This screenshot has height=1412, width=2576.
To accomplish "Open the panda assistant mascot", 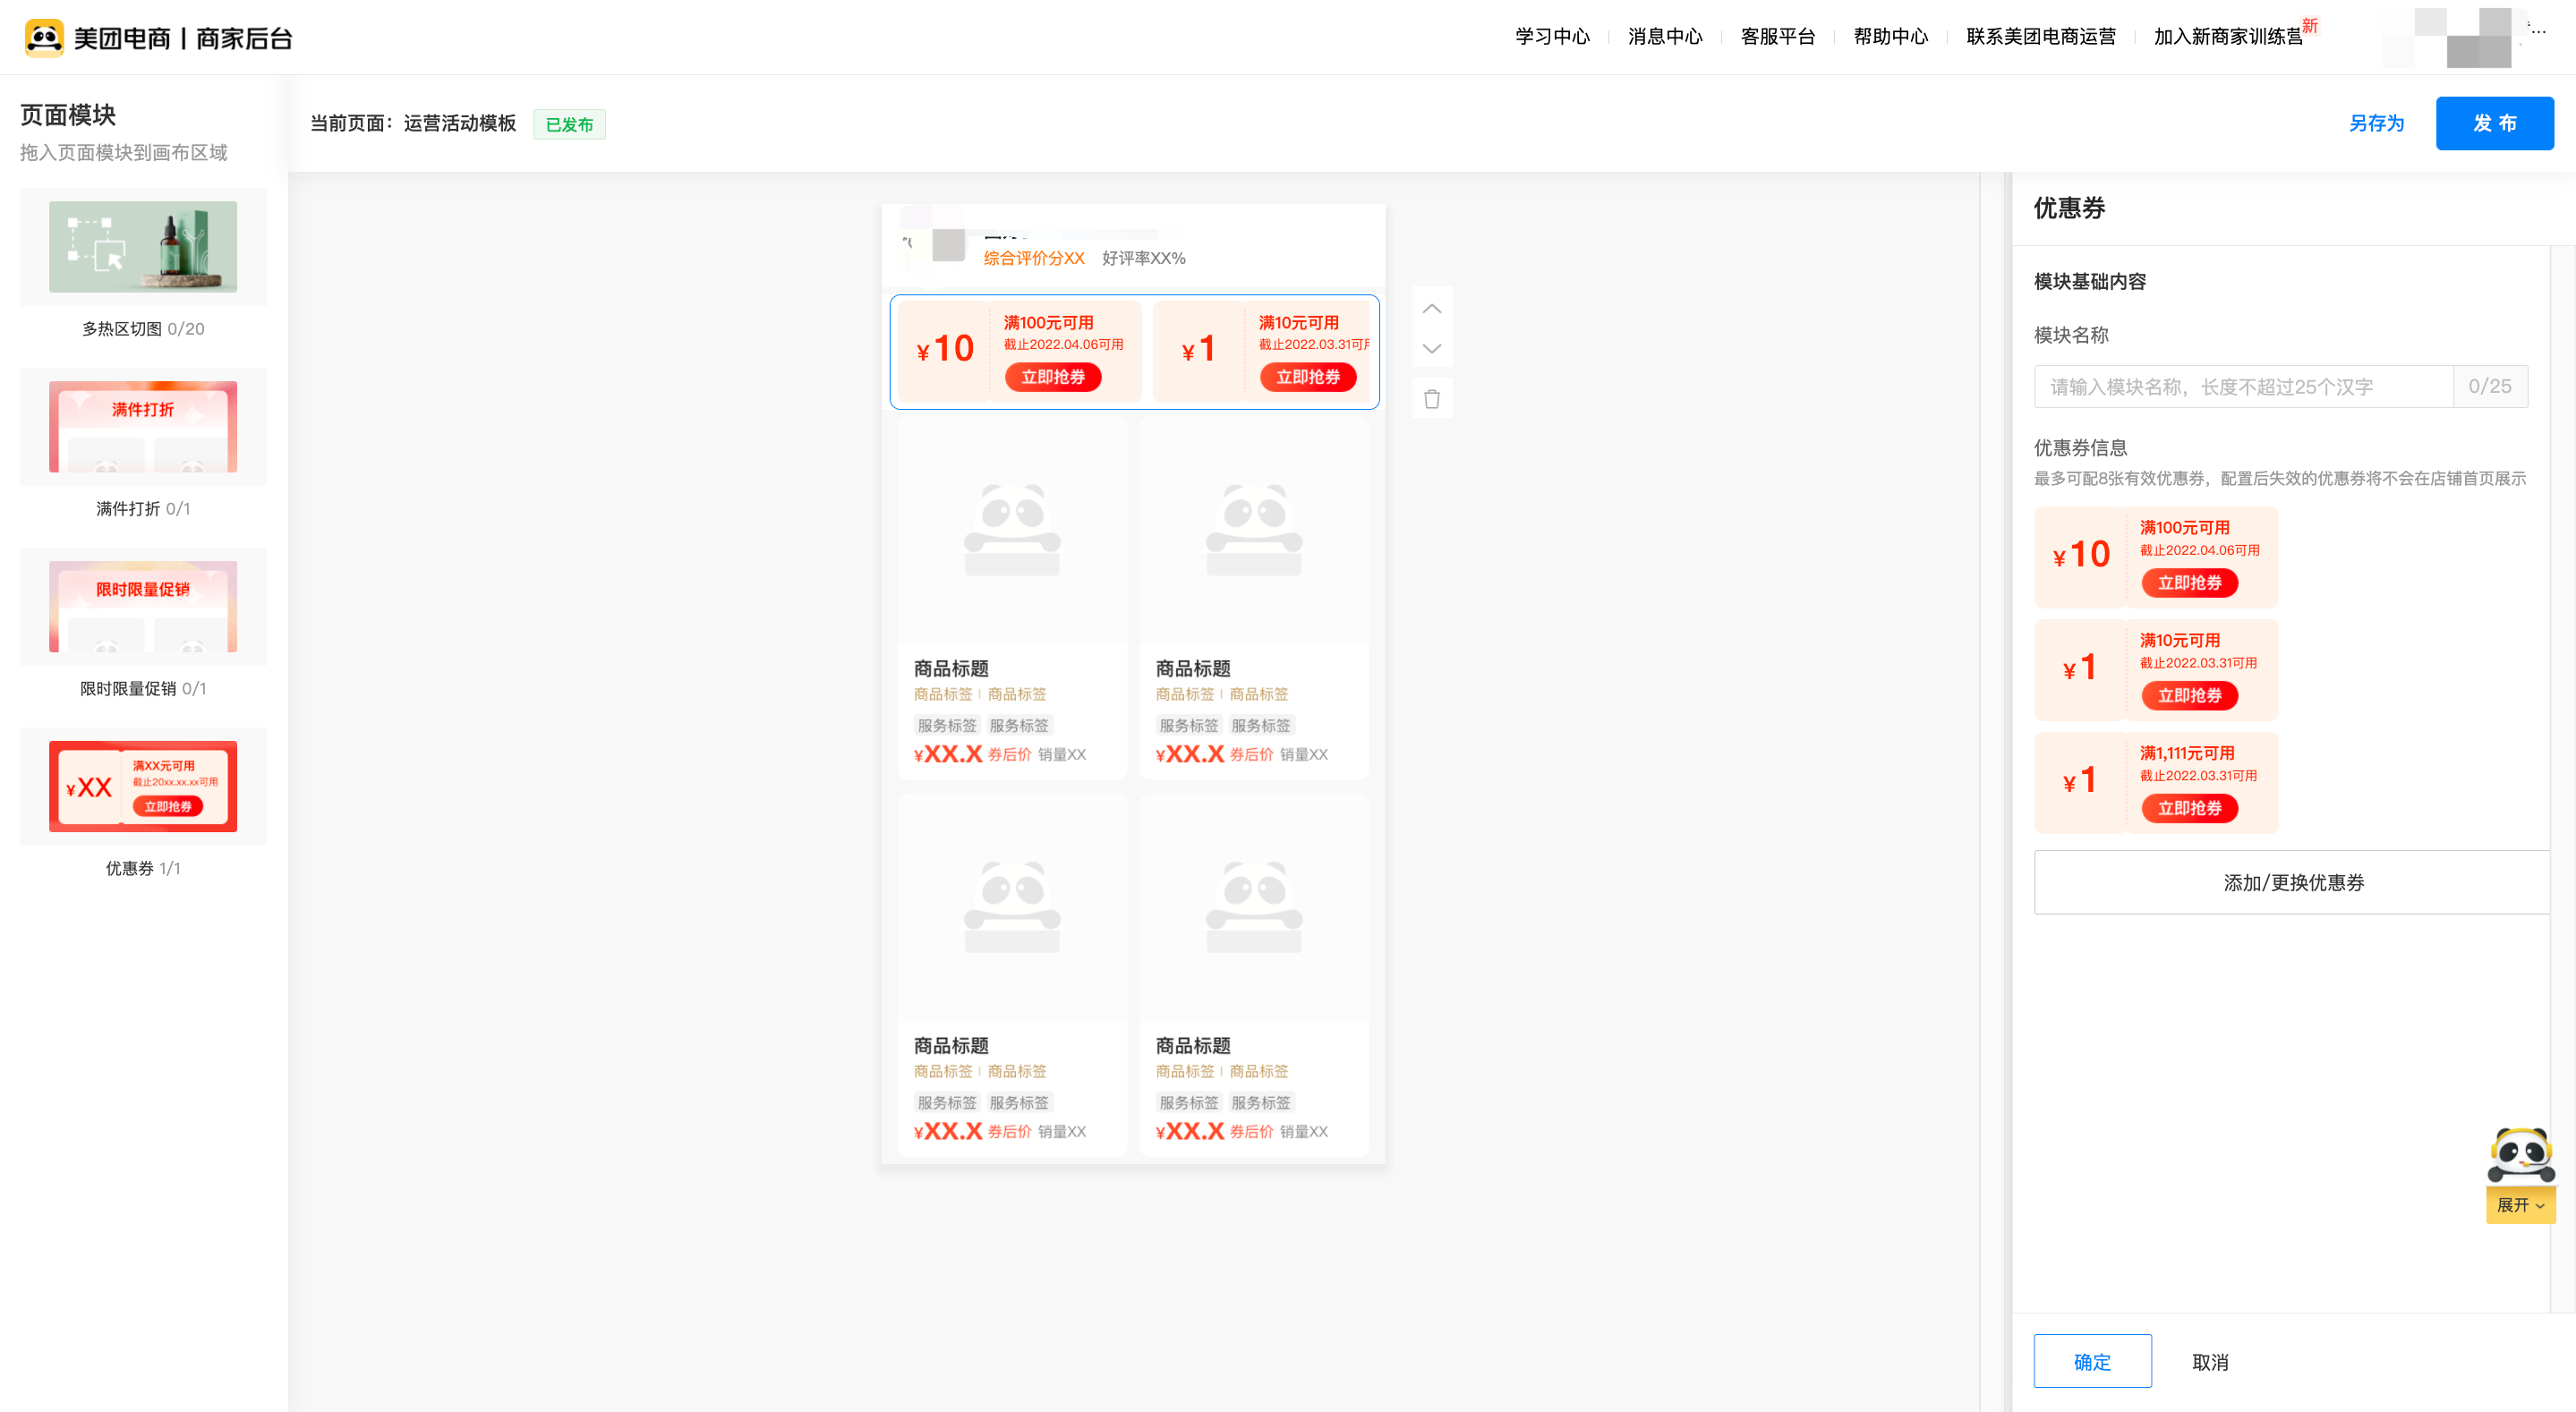I will pyautogui.click(x=2520, y=1155).
